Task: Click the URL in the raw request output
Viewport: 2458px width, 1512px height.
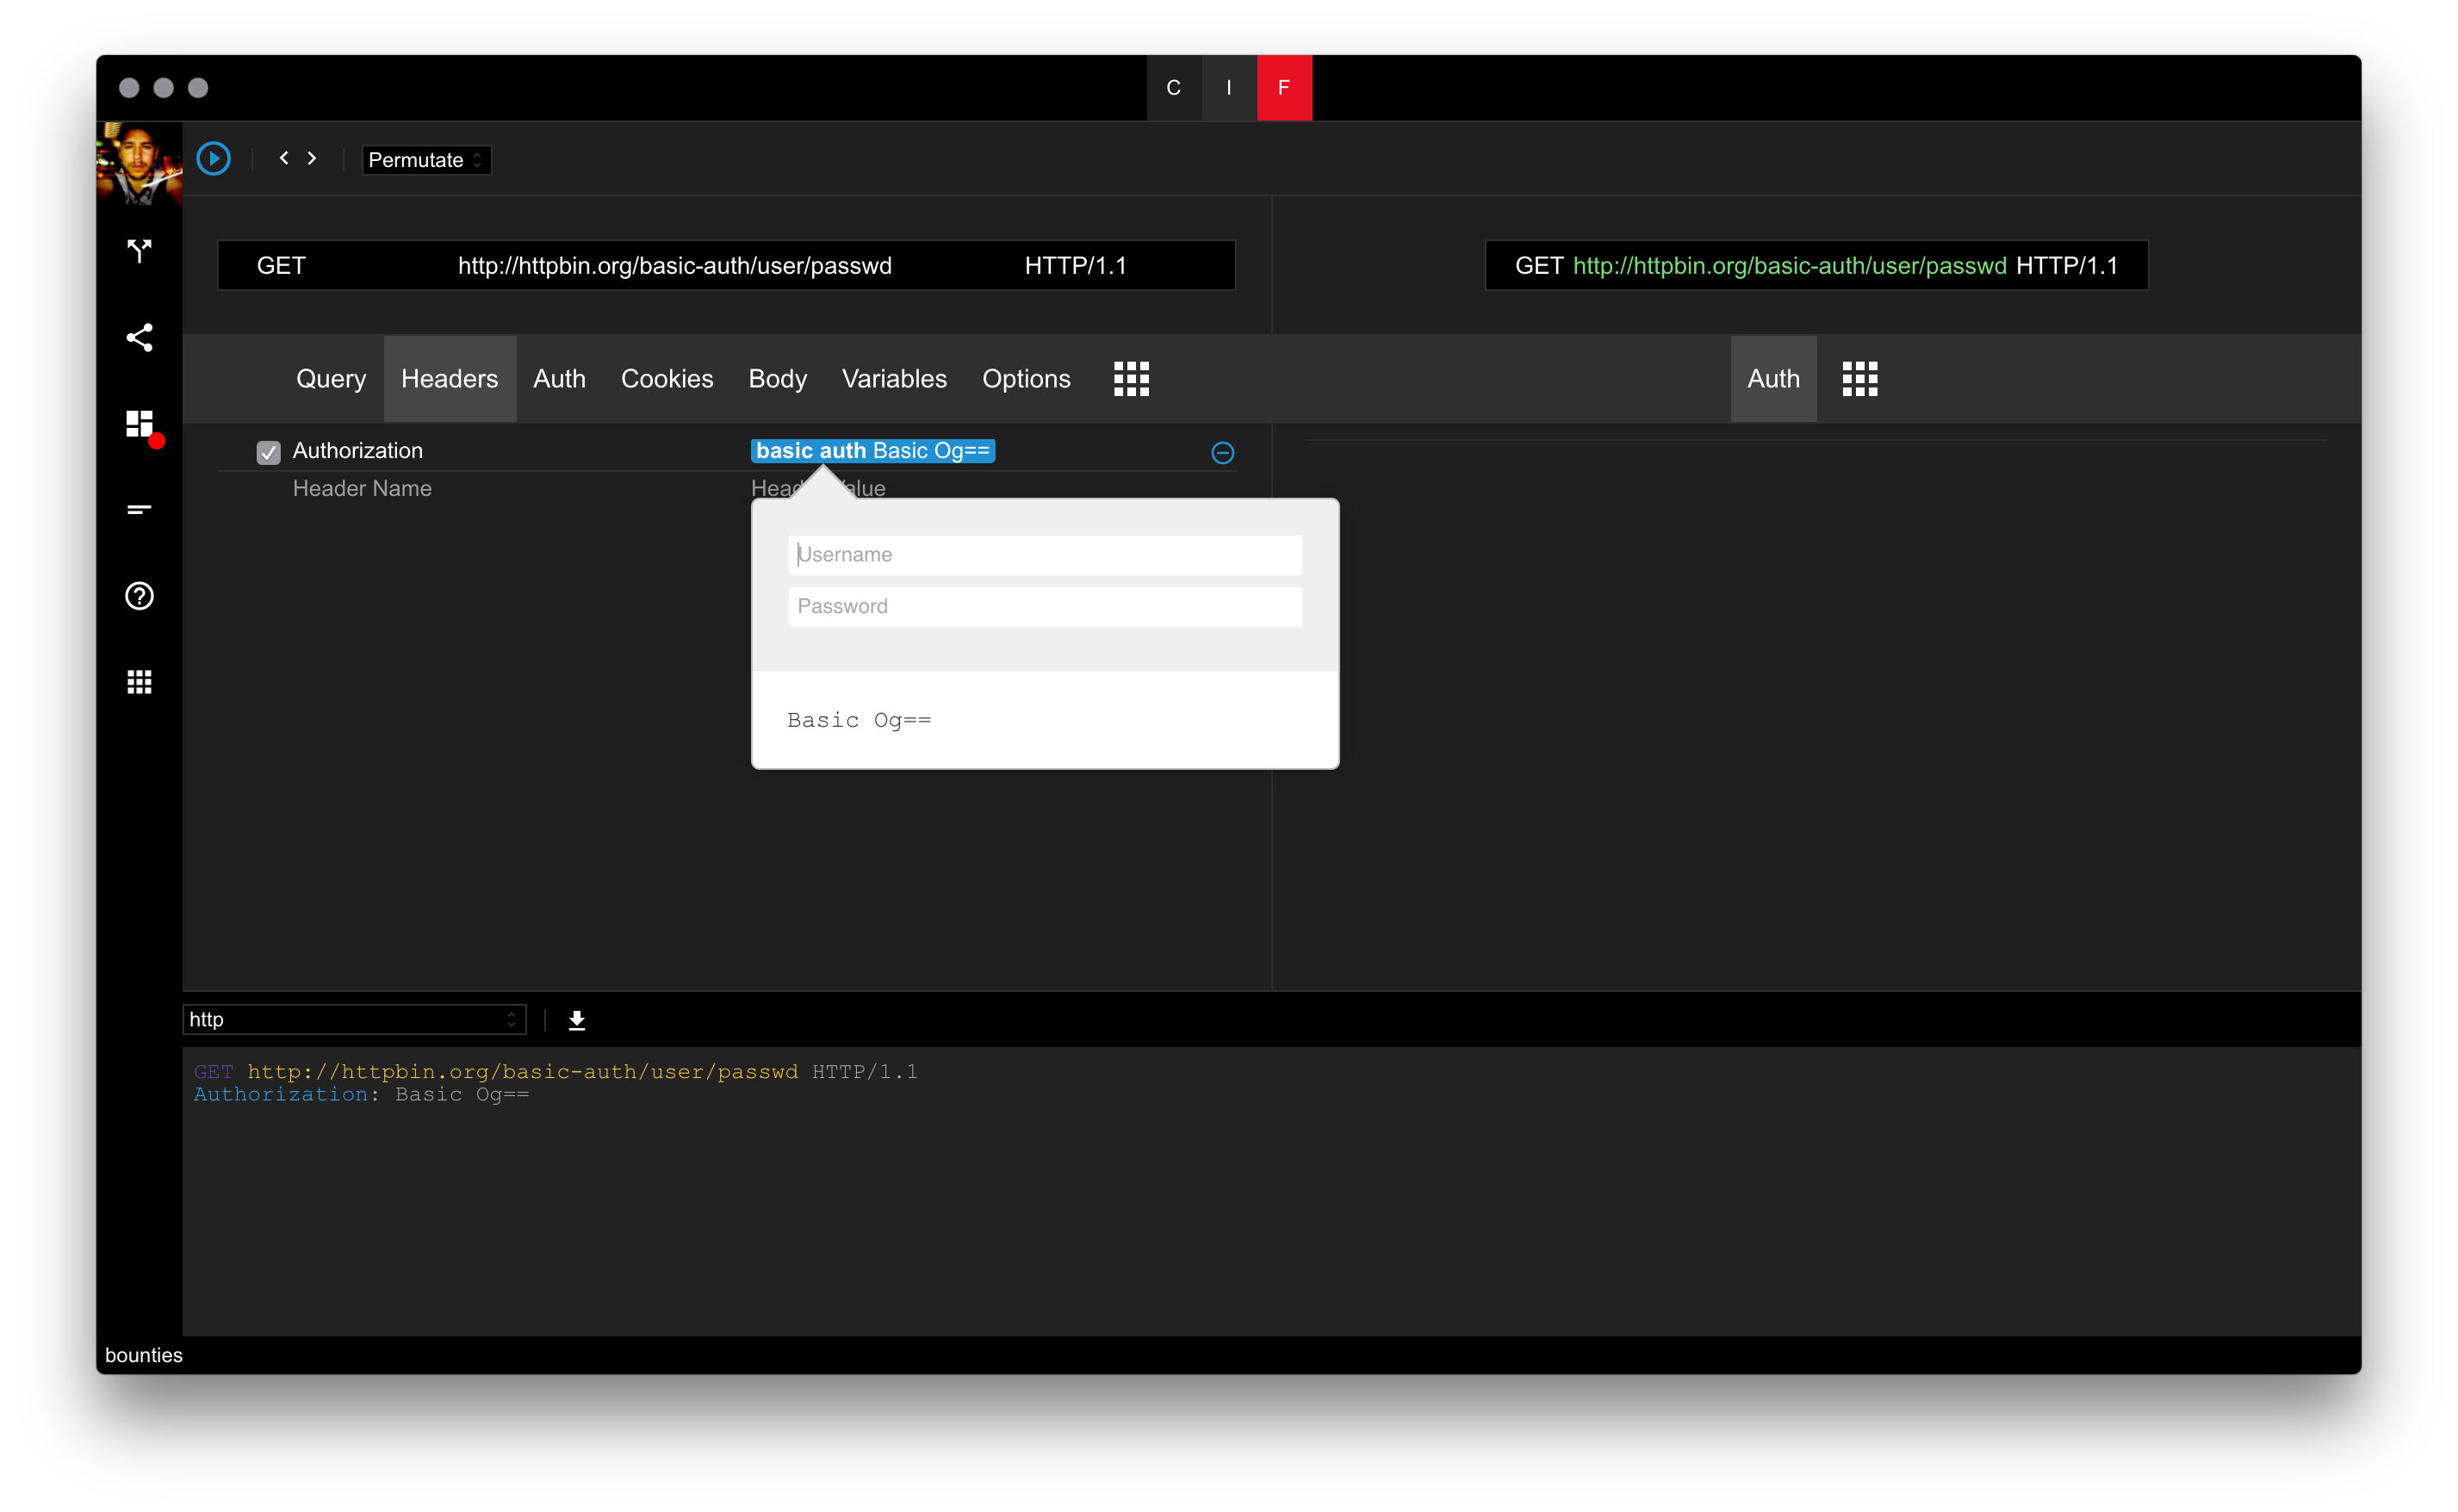Action: pyautogui.click(x=523, y=1071)
